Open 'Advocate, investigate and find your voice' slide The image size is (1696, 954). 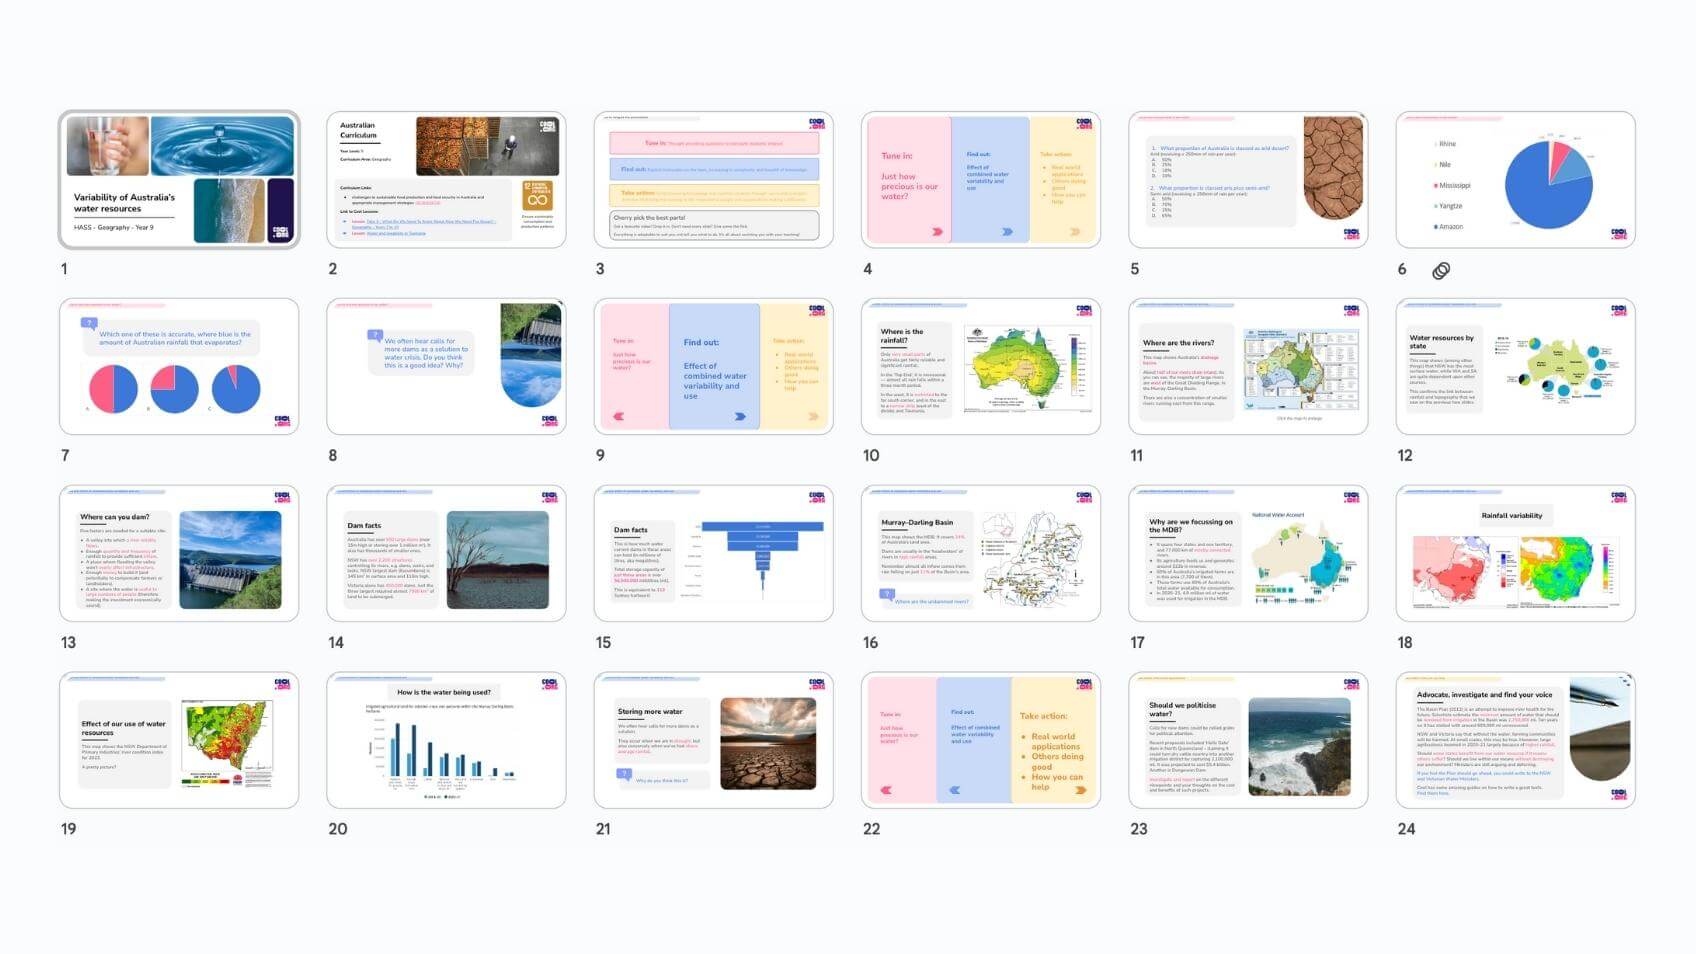(1515, 740)
